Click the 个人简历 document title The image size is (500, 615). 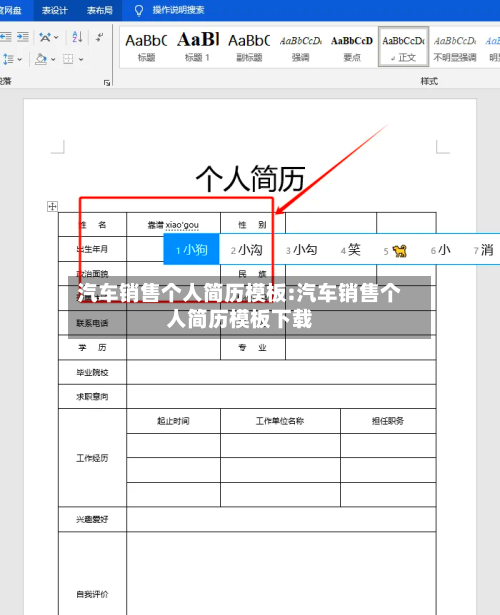pyautogui.click(x=250, y=179)
